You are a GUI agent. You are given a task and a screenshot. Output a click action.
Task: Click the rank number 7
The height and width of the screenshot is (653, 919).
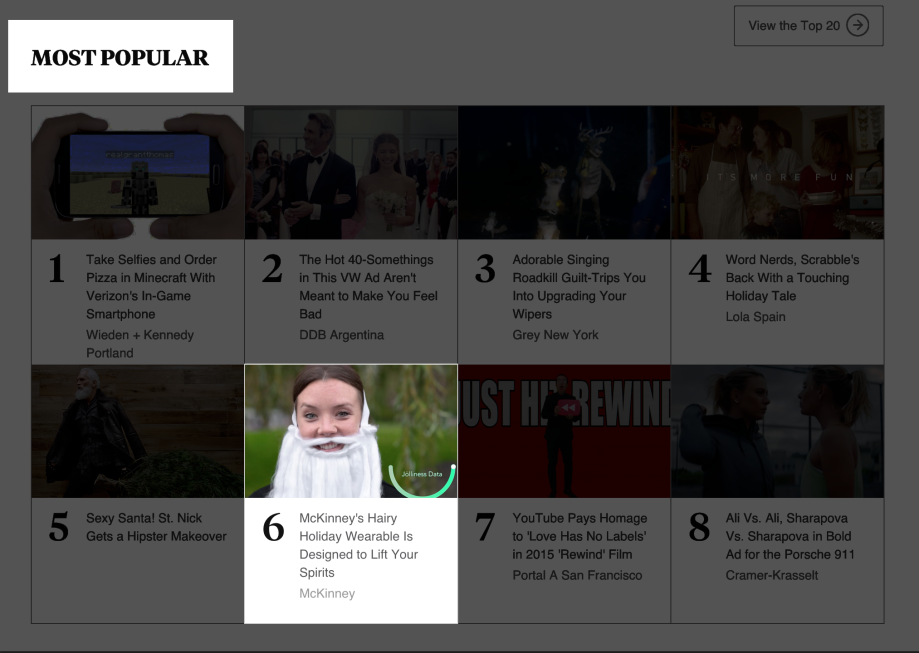pyautogui.click(x=485, y=526)
